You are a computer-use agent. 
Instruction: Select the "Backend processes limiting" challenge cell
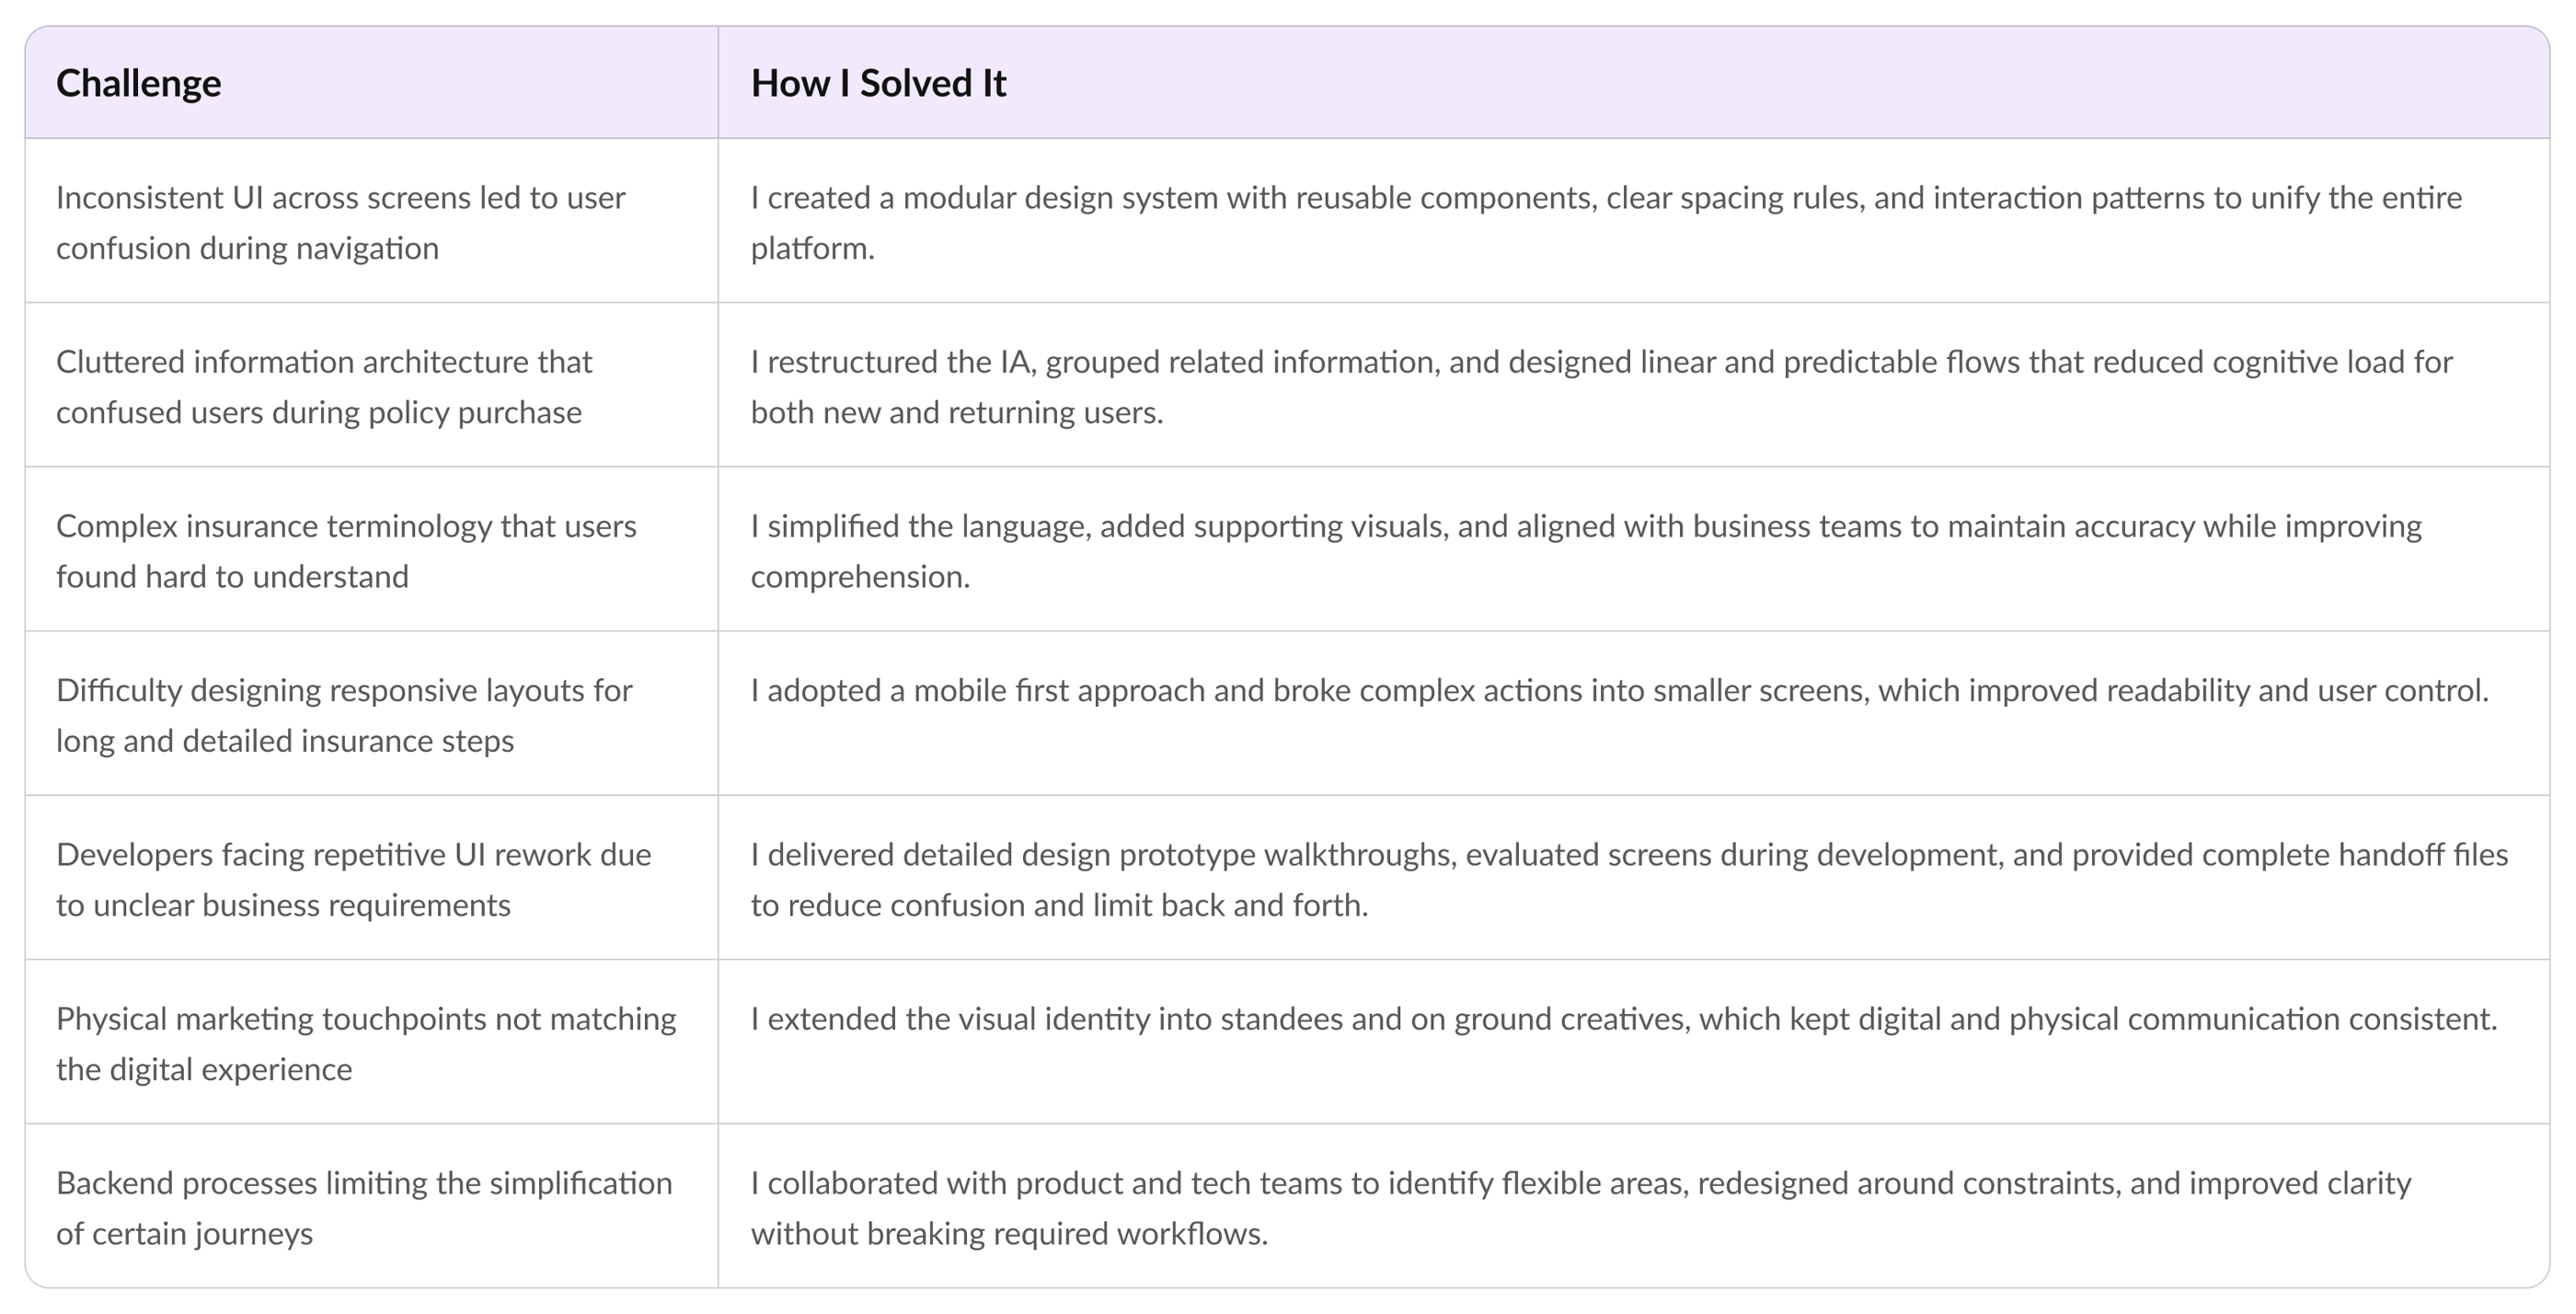point(364,1207)
